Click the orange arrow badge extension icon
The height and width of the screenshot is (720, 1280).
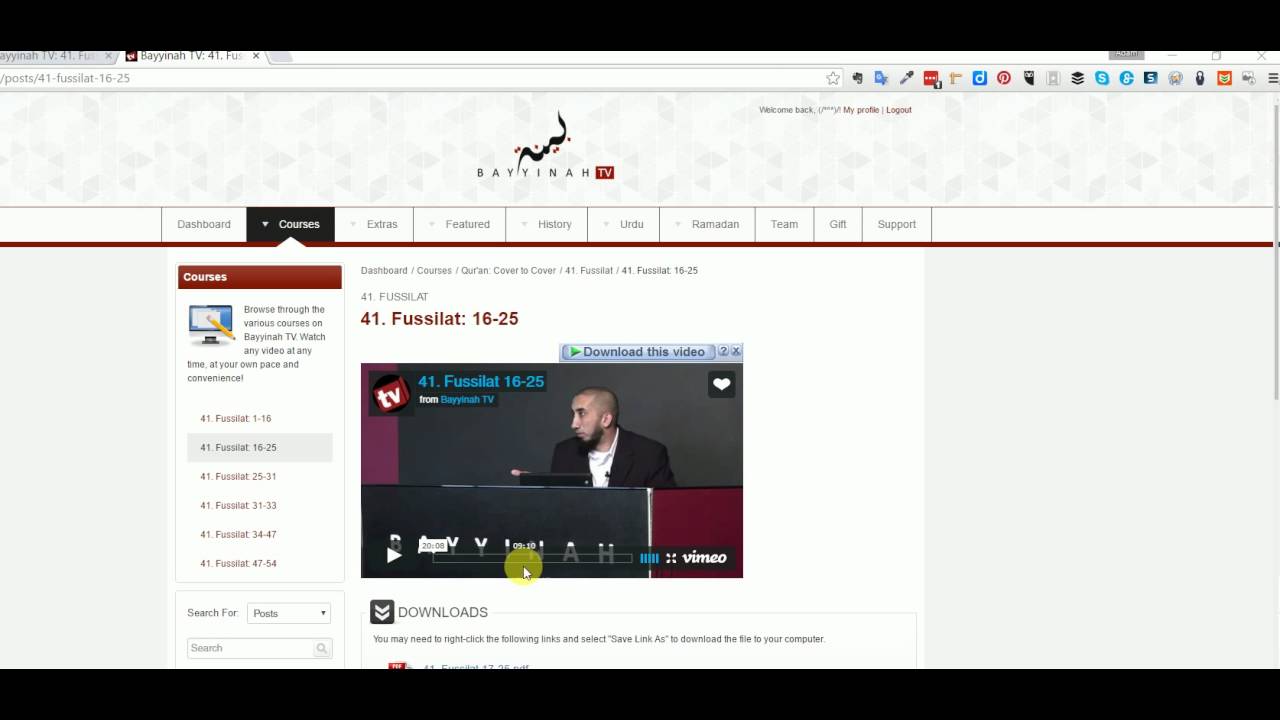tap(1224, 78)
